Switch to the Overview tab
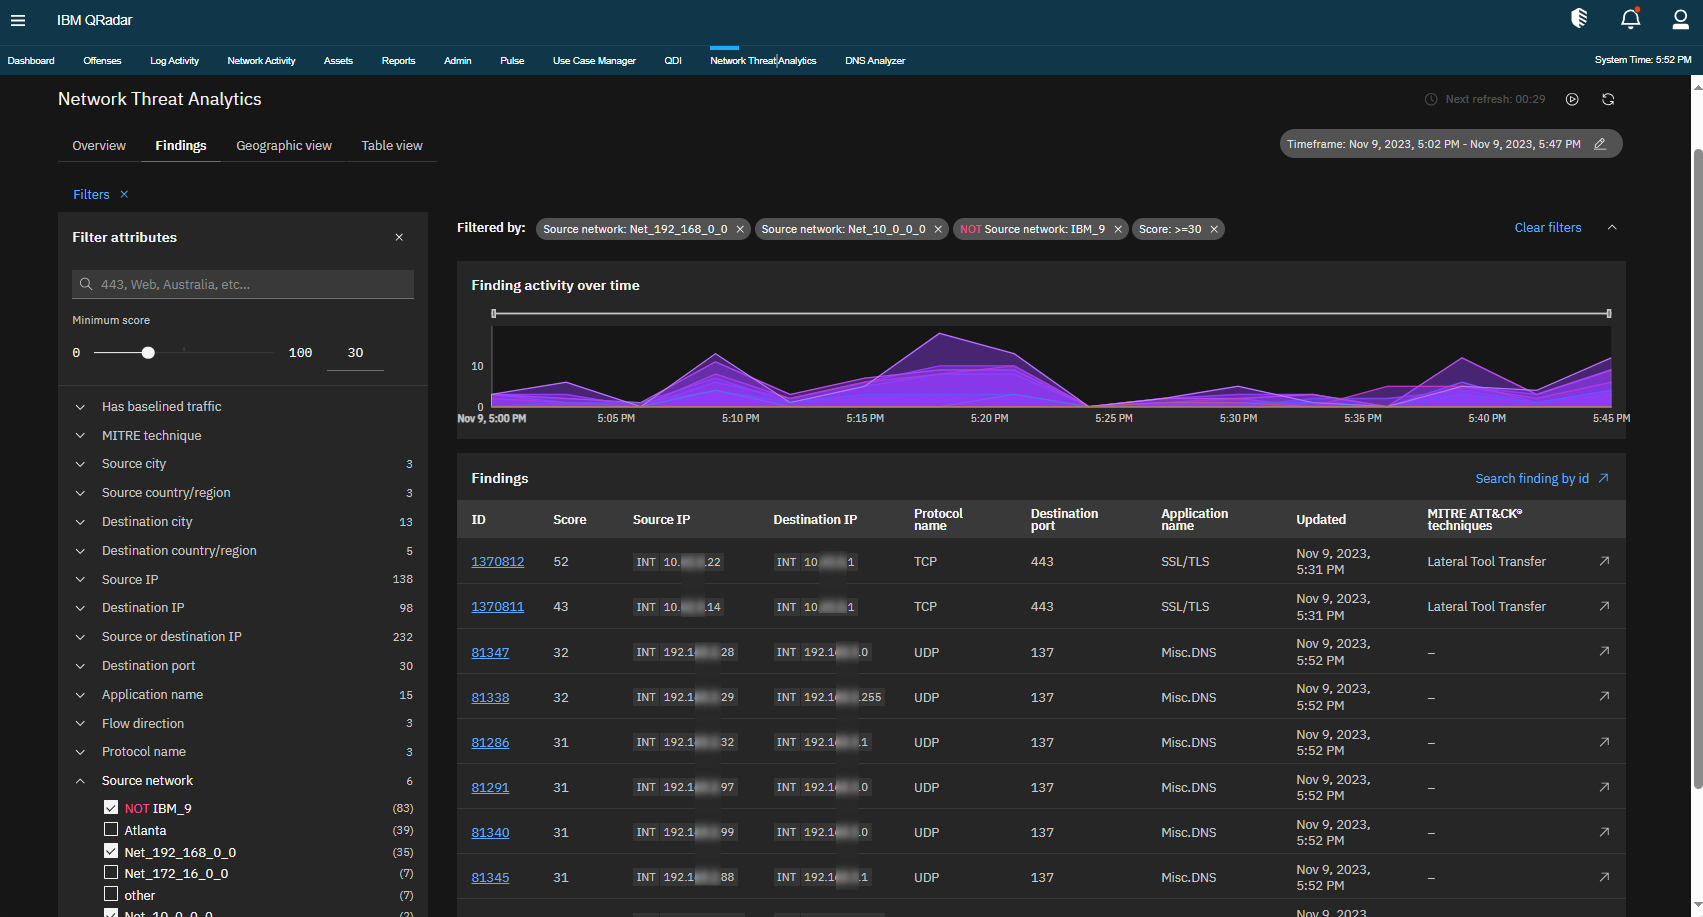The image size is (1703, 917). pos(99,145)
